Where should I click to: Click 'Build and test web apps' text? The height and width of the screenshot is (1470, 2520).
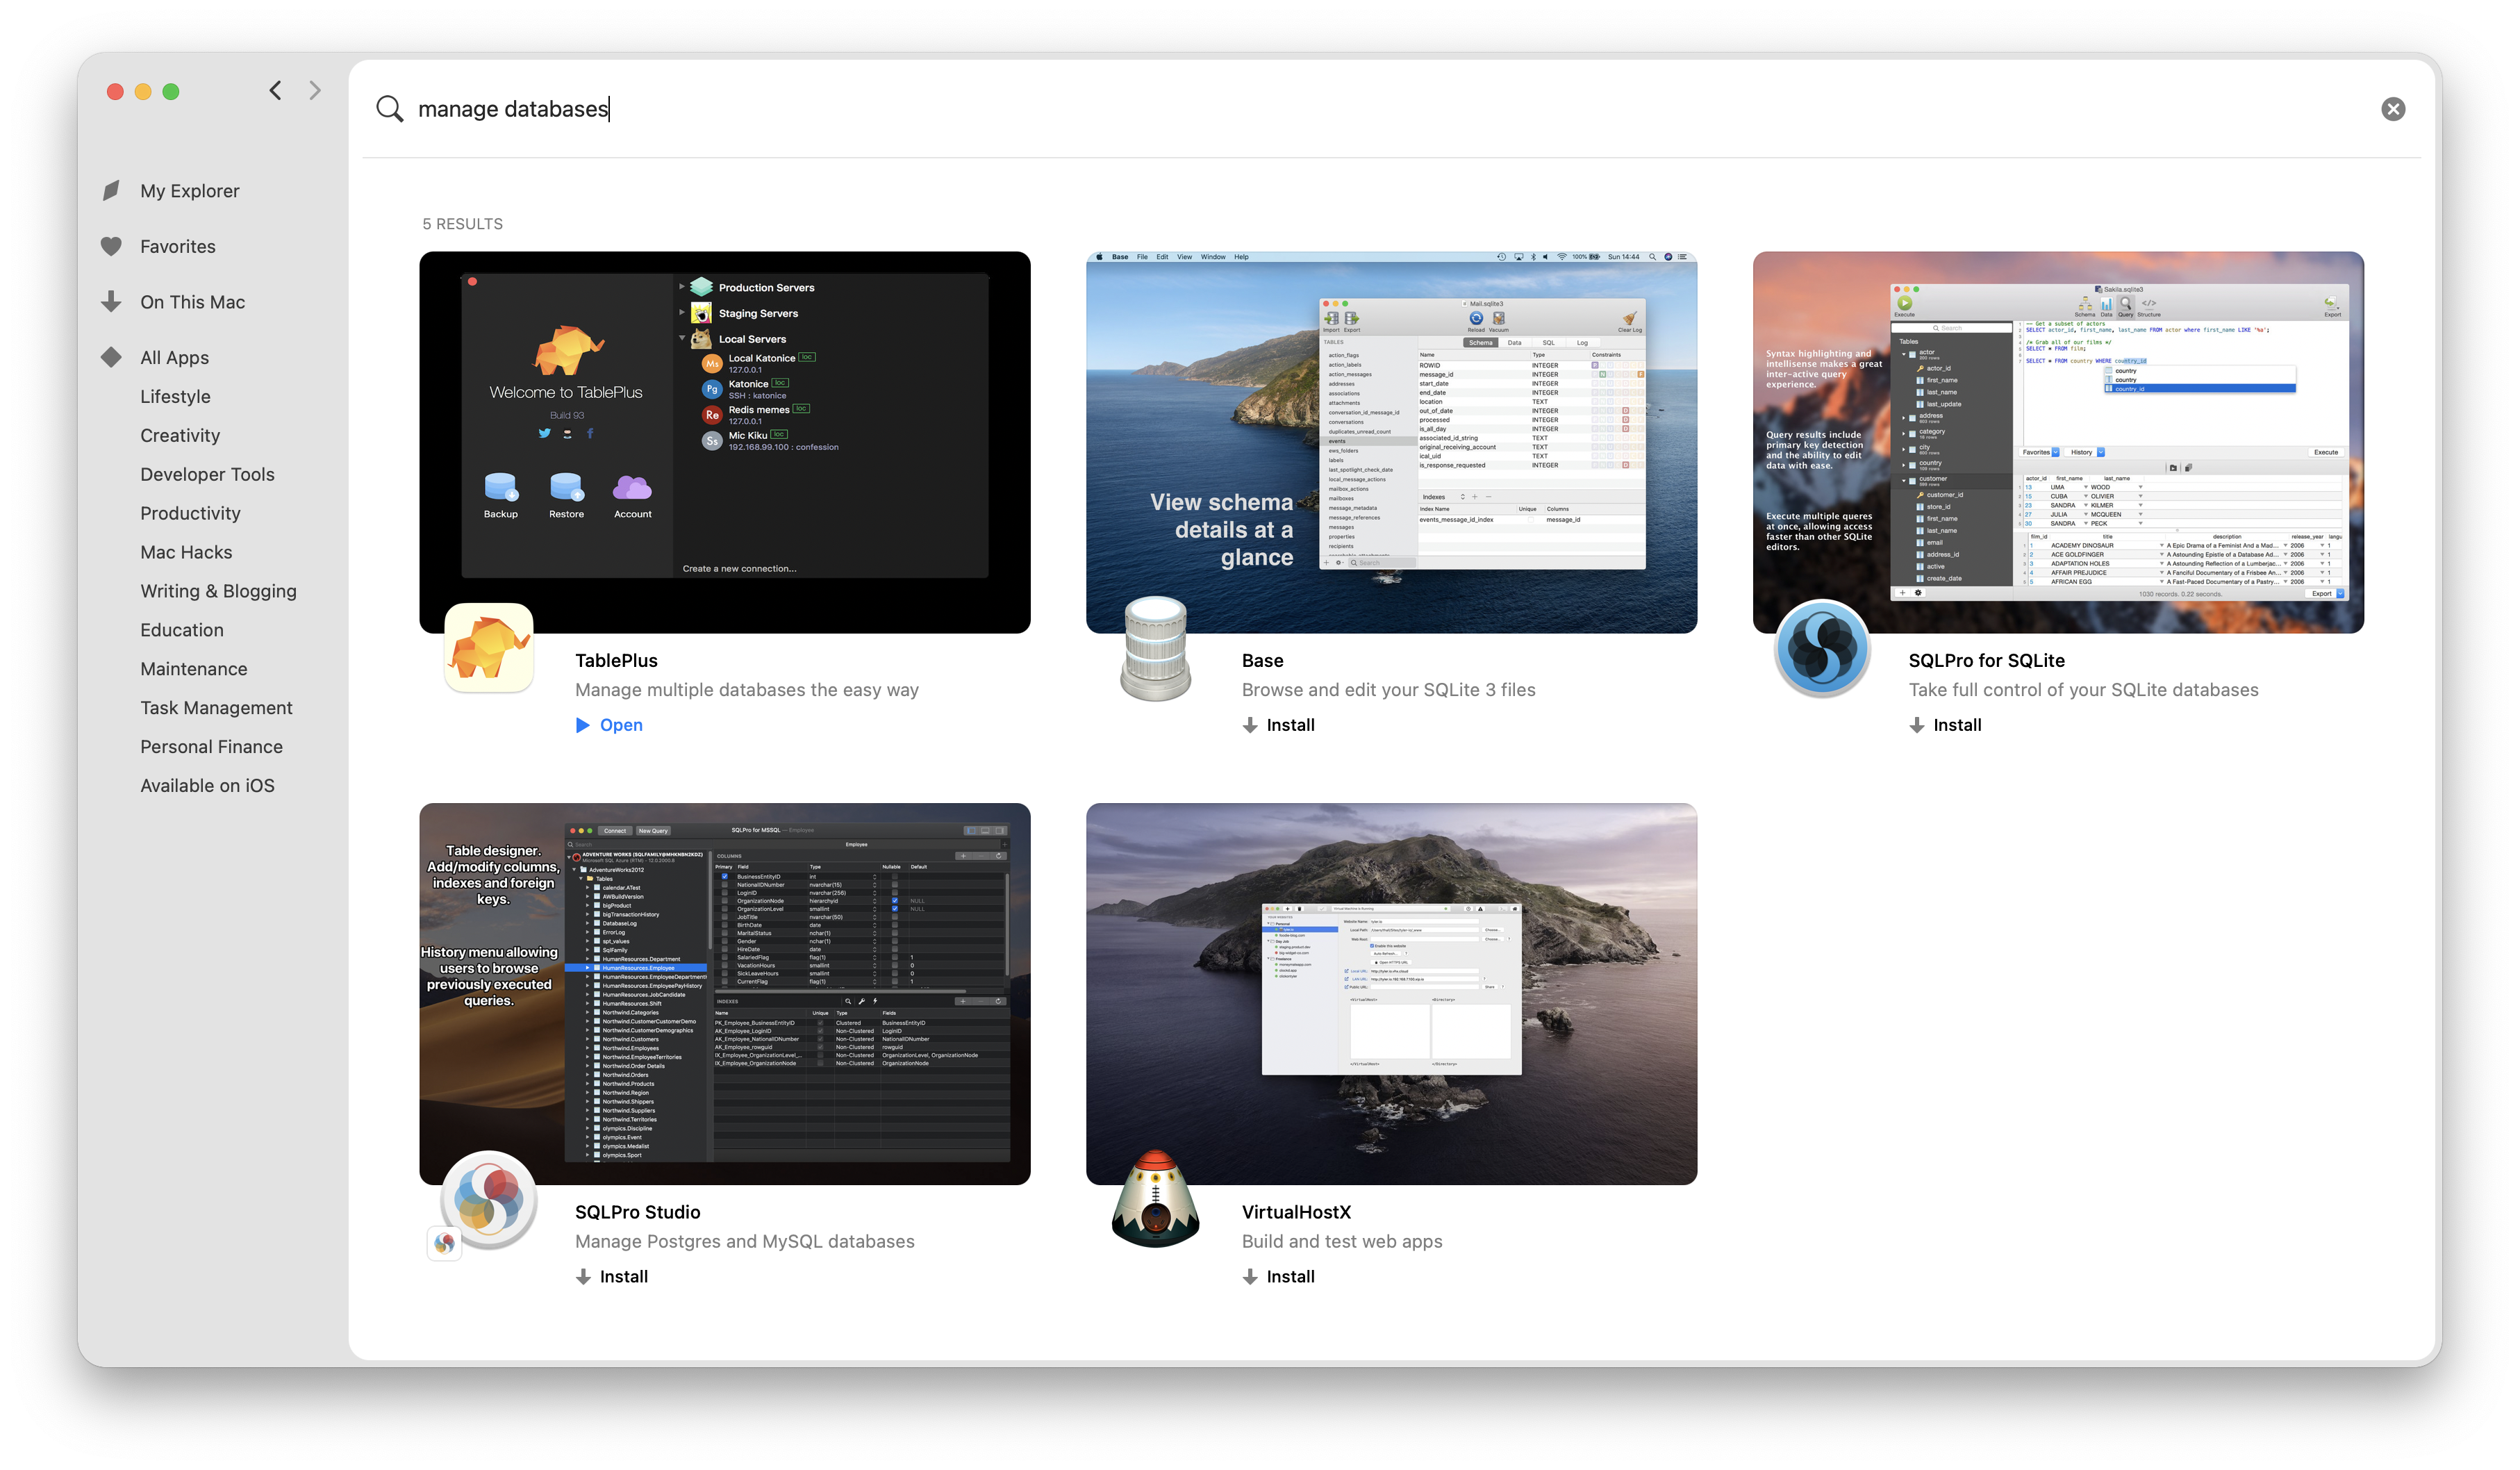click(1341, 1242)
